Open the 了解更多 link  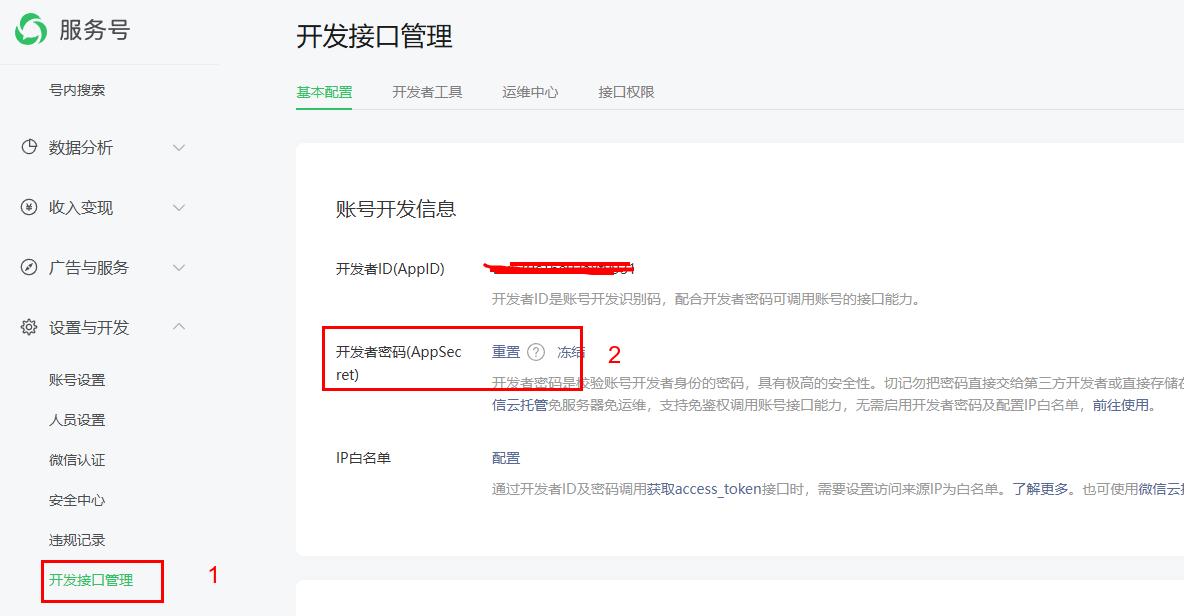[x=1039, y=489]
